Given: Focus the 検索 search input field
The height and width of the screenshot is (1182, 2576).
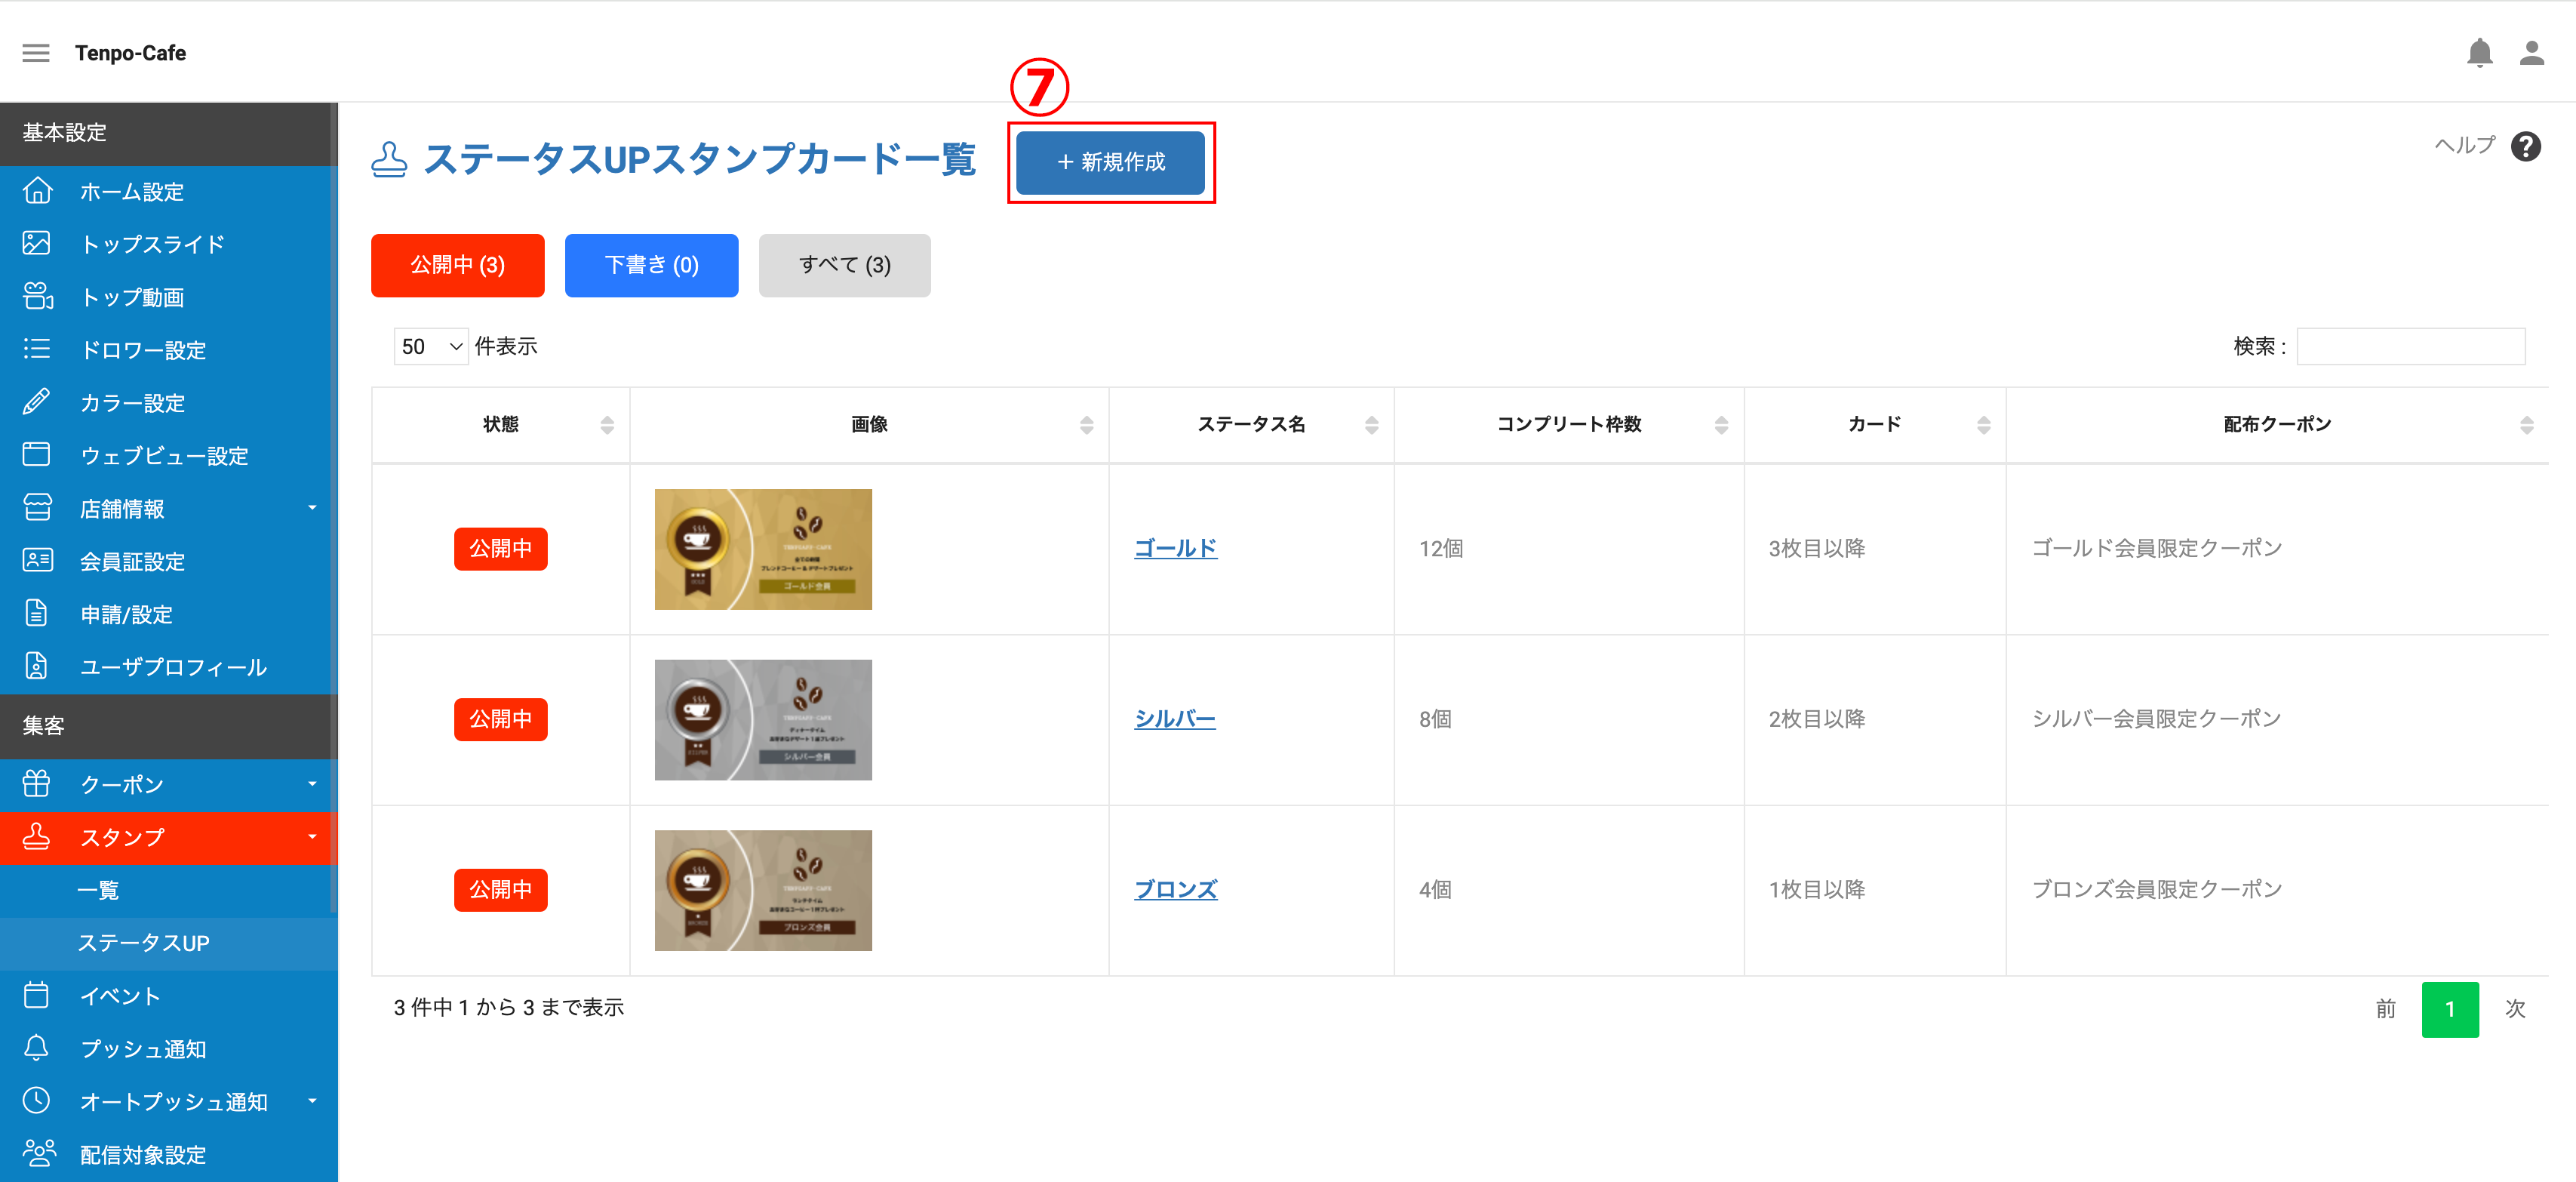Looking at the screenshot, I should [2410, 346].
